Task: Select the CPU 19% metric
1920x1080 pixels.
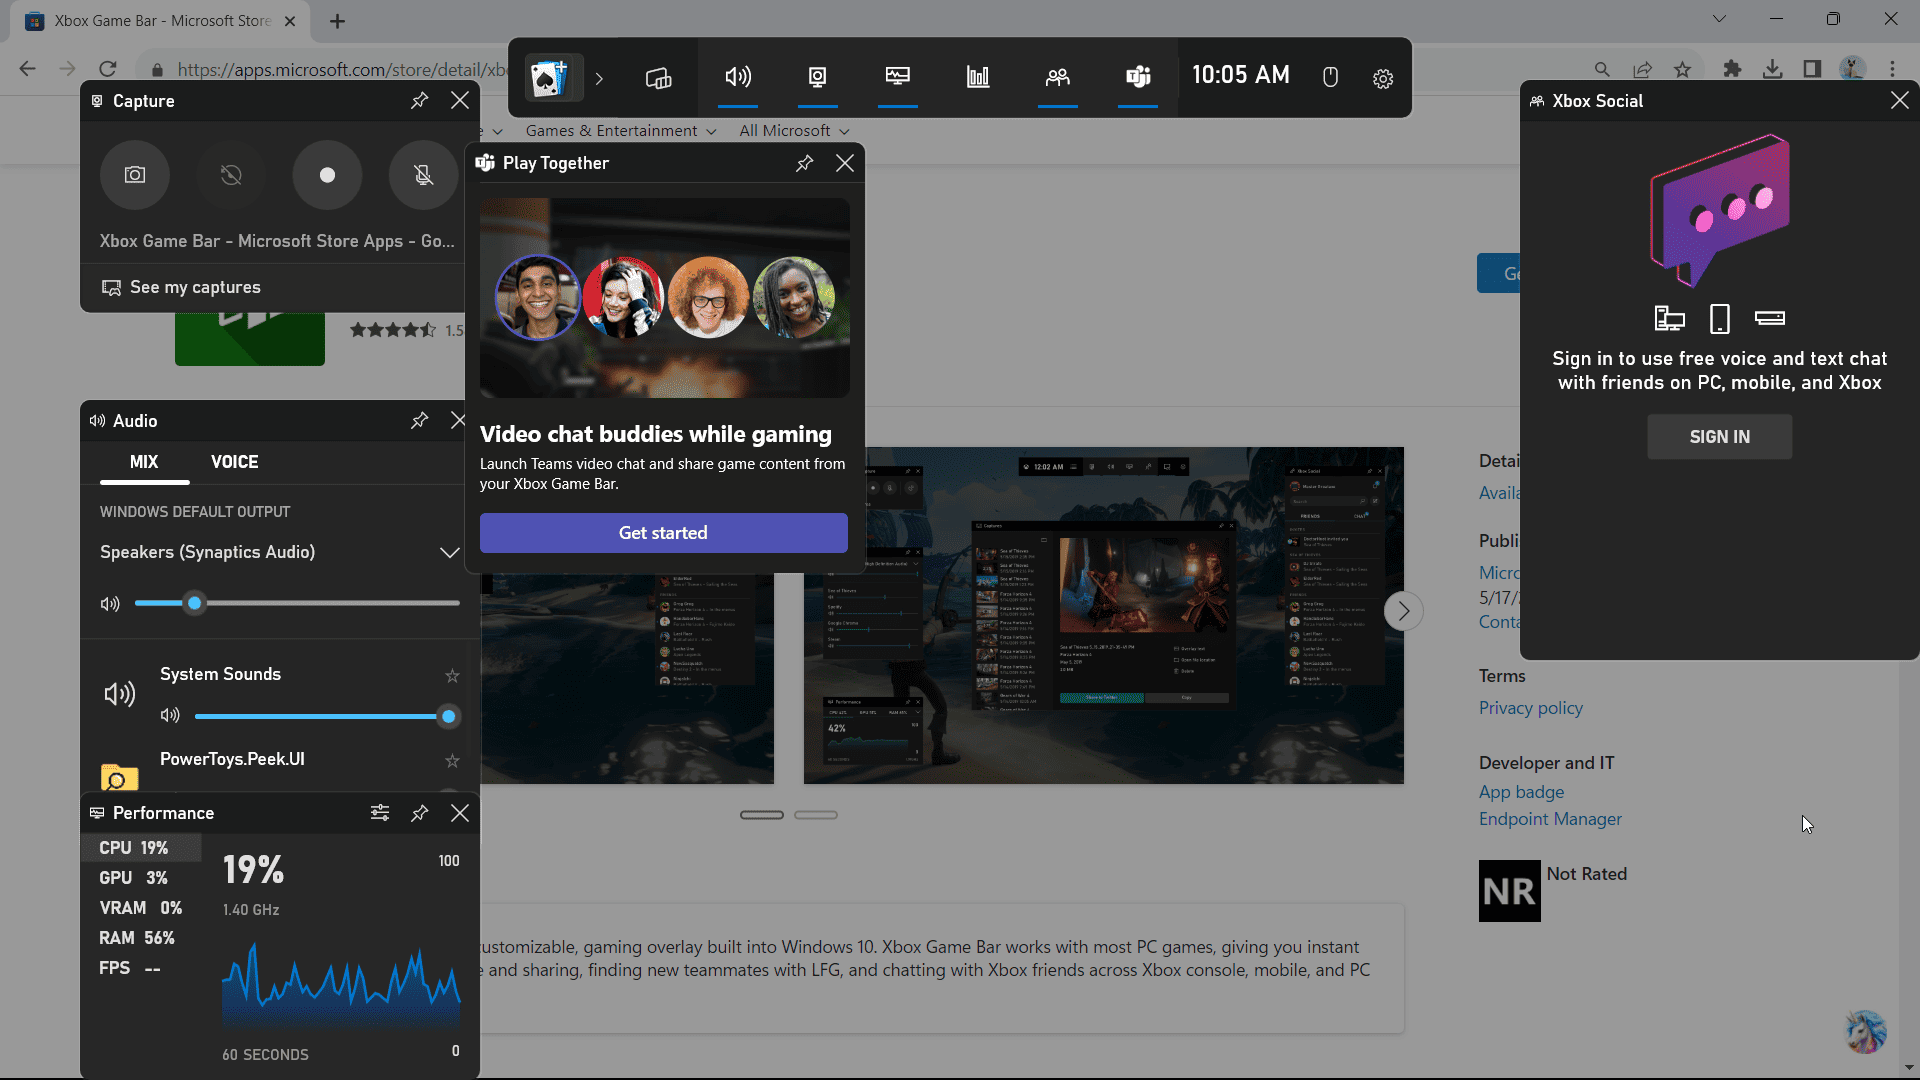Action: coord(141,848)
